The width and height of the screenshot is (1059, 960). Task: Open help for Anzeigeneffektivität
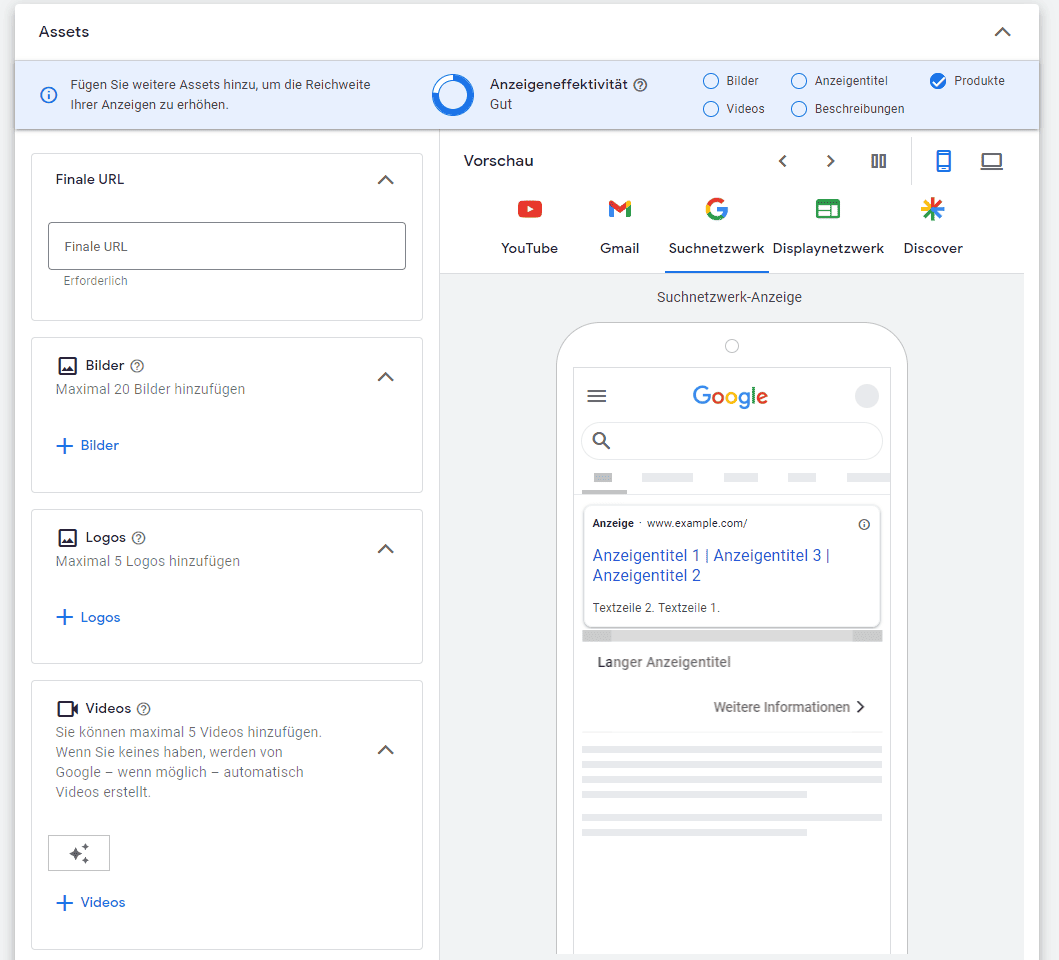pos(640,84)
